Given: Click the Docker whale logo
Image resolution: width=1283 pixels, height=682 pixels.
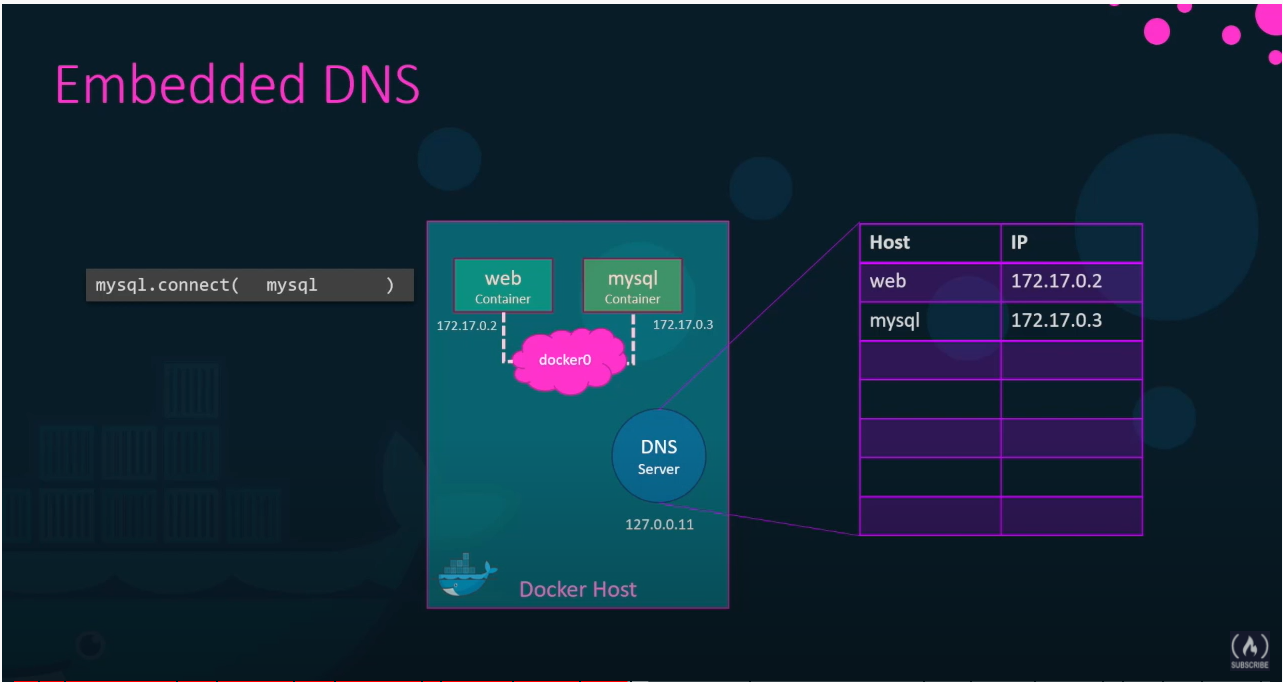Looking at the screenshot, I should pos(467,576).
